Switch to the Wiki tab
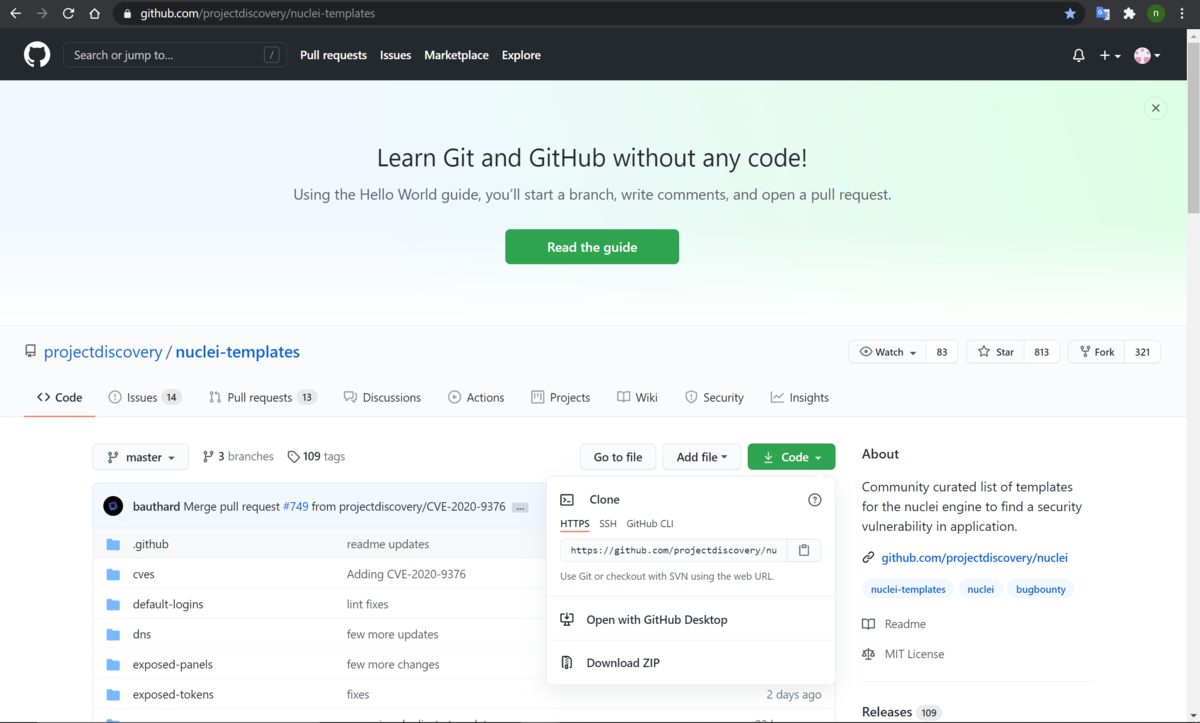The width and height of the screenshot is (1200, 723). (x=637, y=397)
